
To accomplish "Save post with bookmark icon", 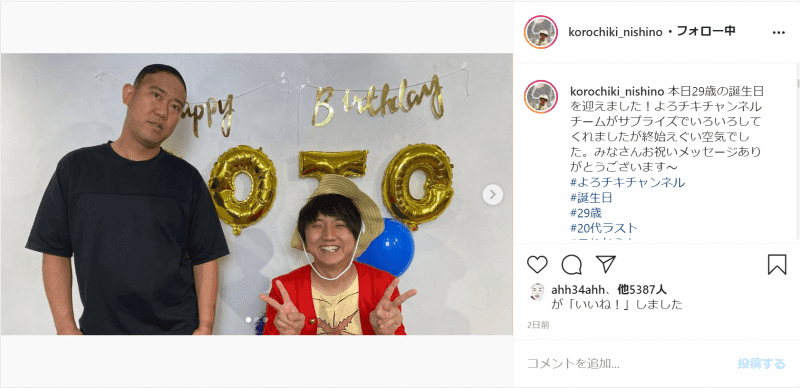I will [777, 264].
